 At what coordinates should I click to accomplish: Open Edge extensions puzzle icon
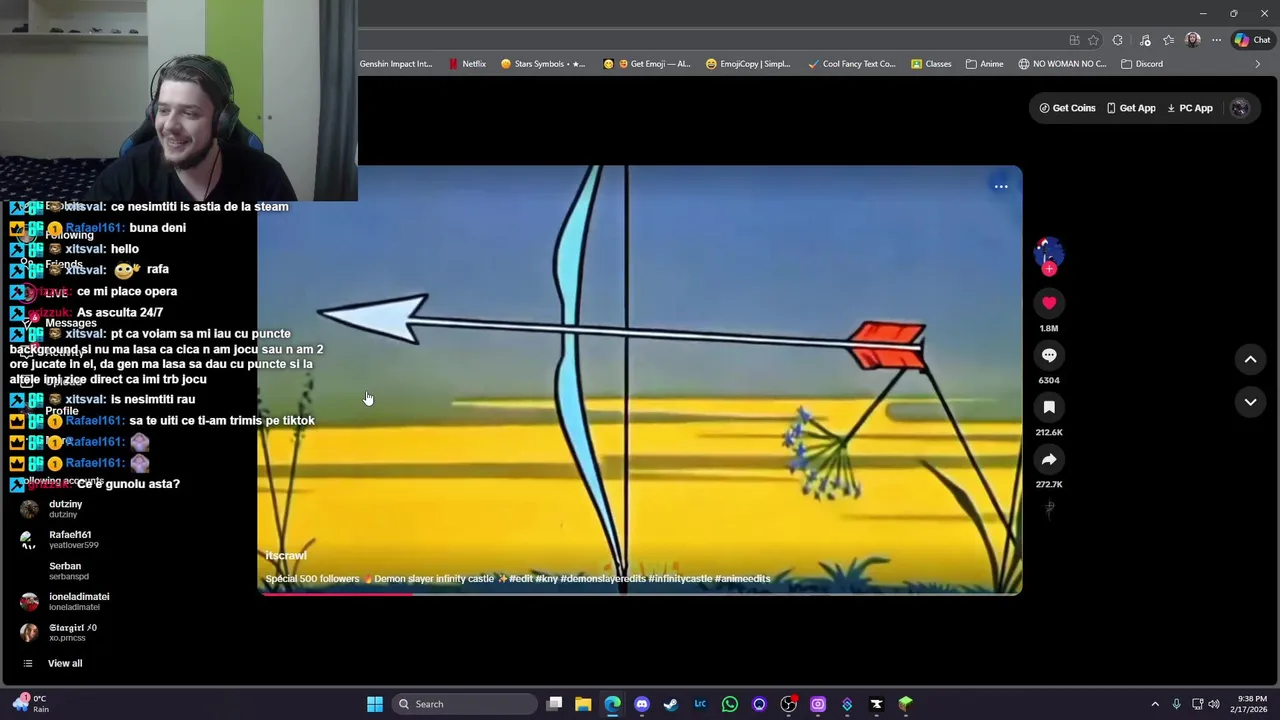(1118, 40)
